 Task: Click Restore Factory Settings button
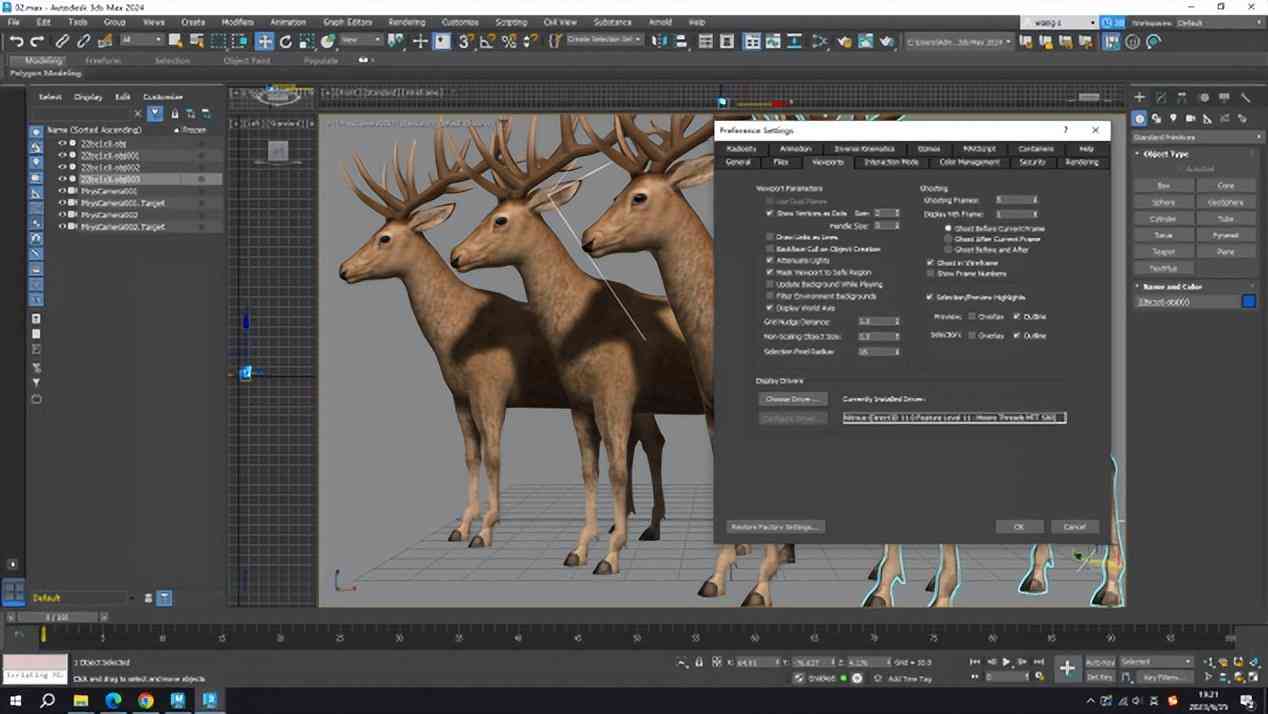point(776,527)
